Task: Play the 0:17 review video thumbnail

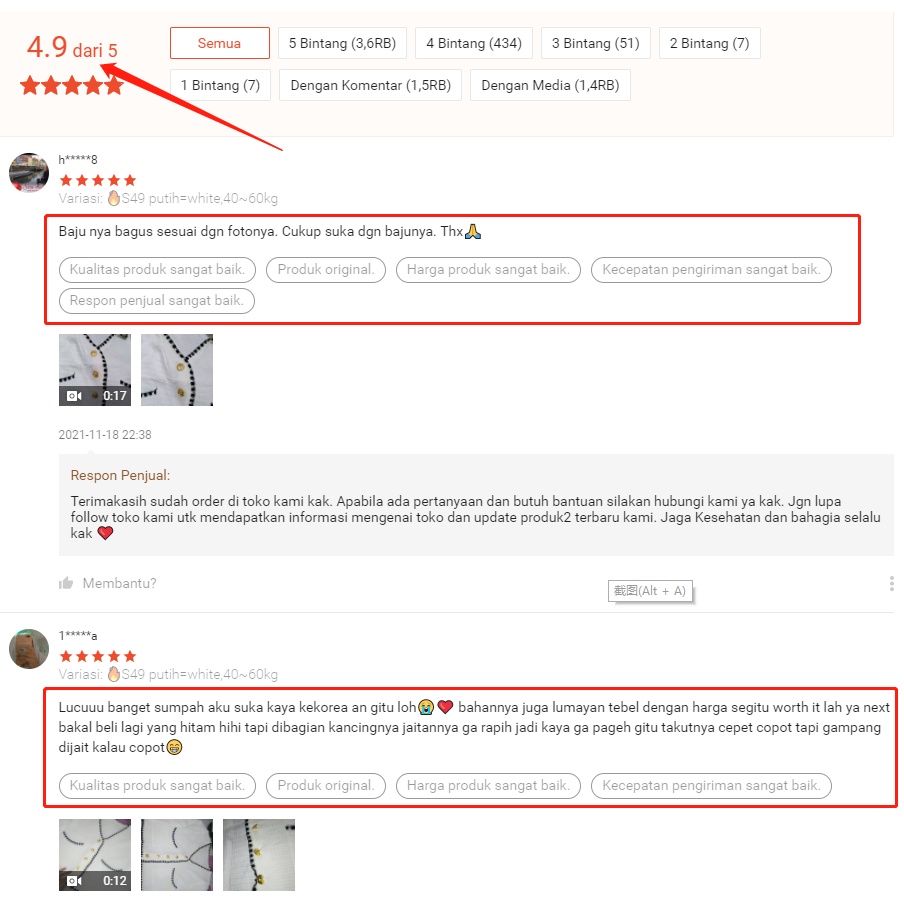Action: point(95,370)
